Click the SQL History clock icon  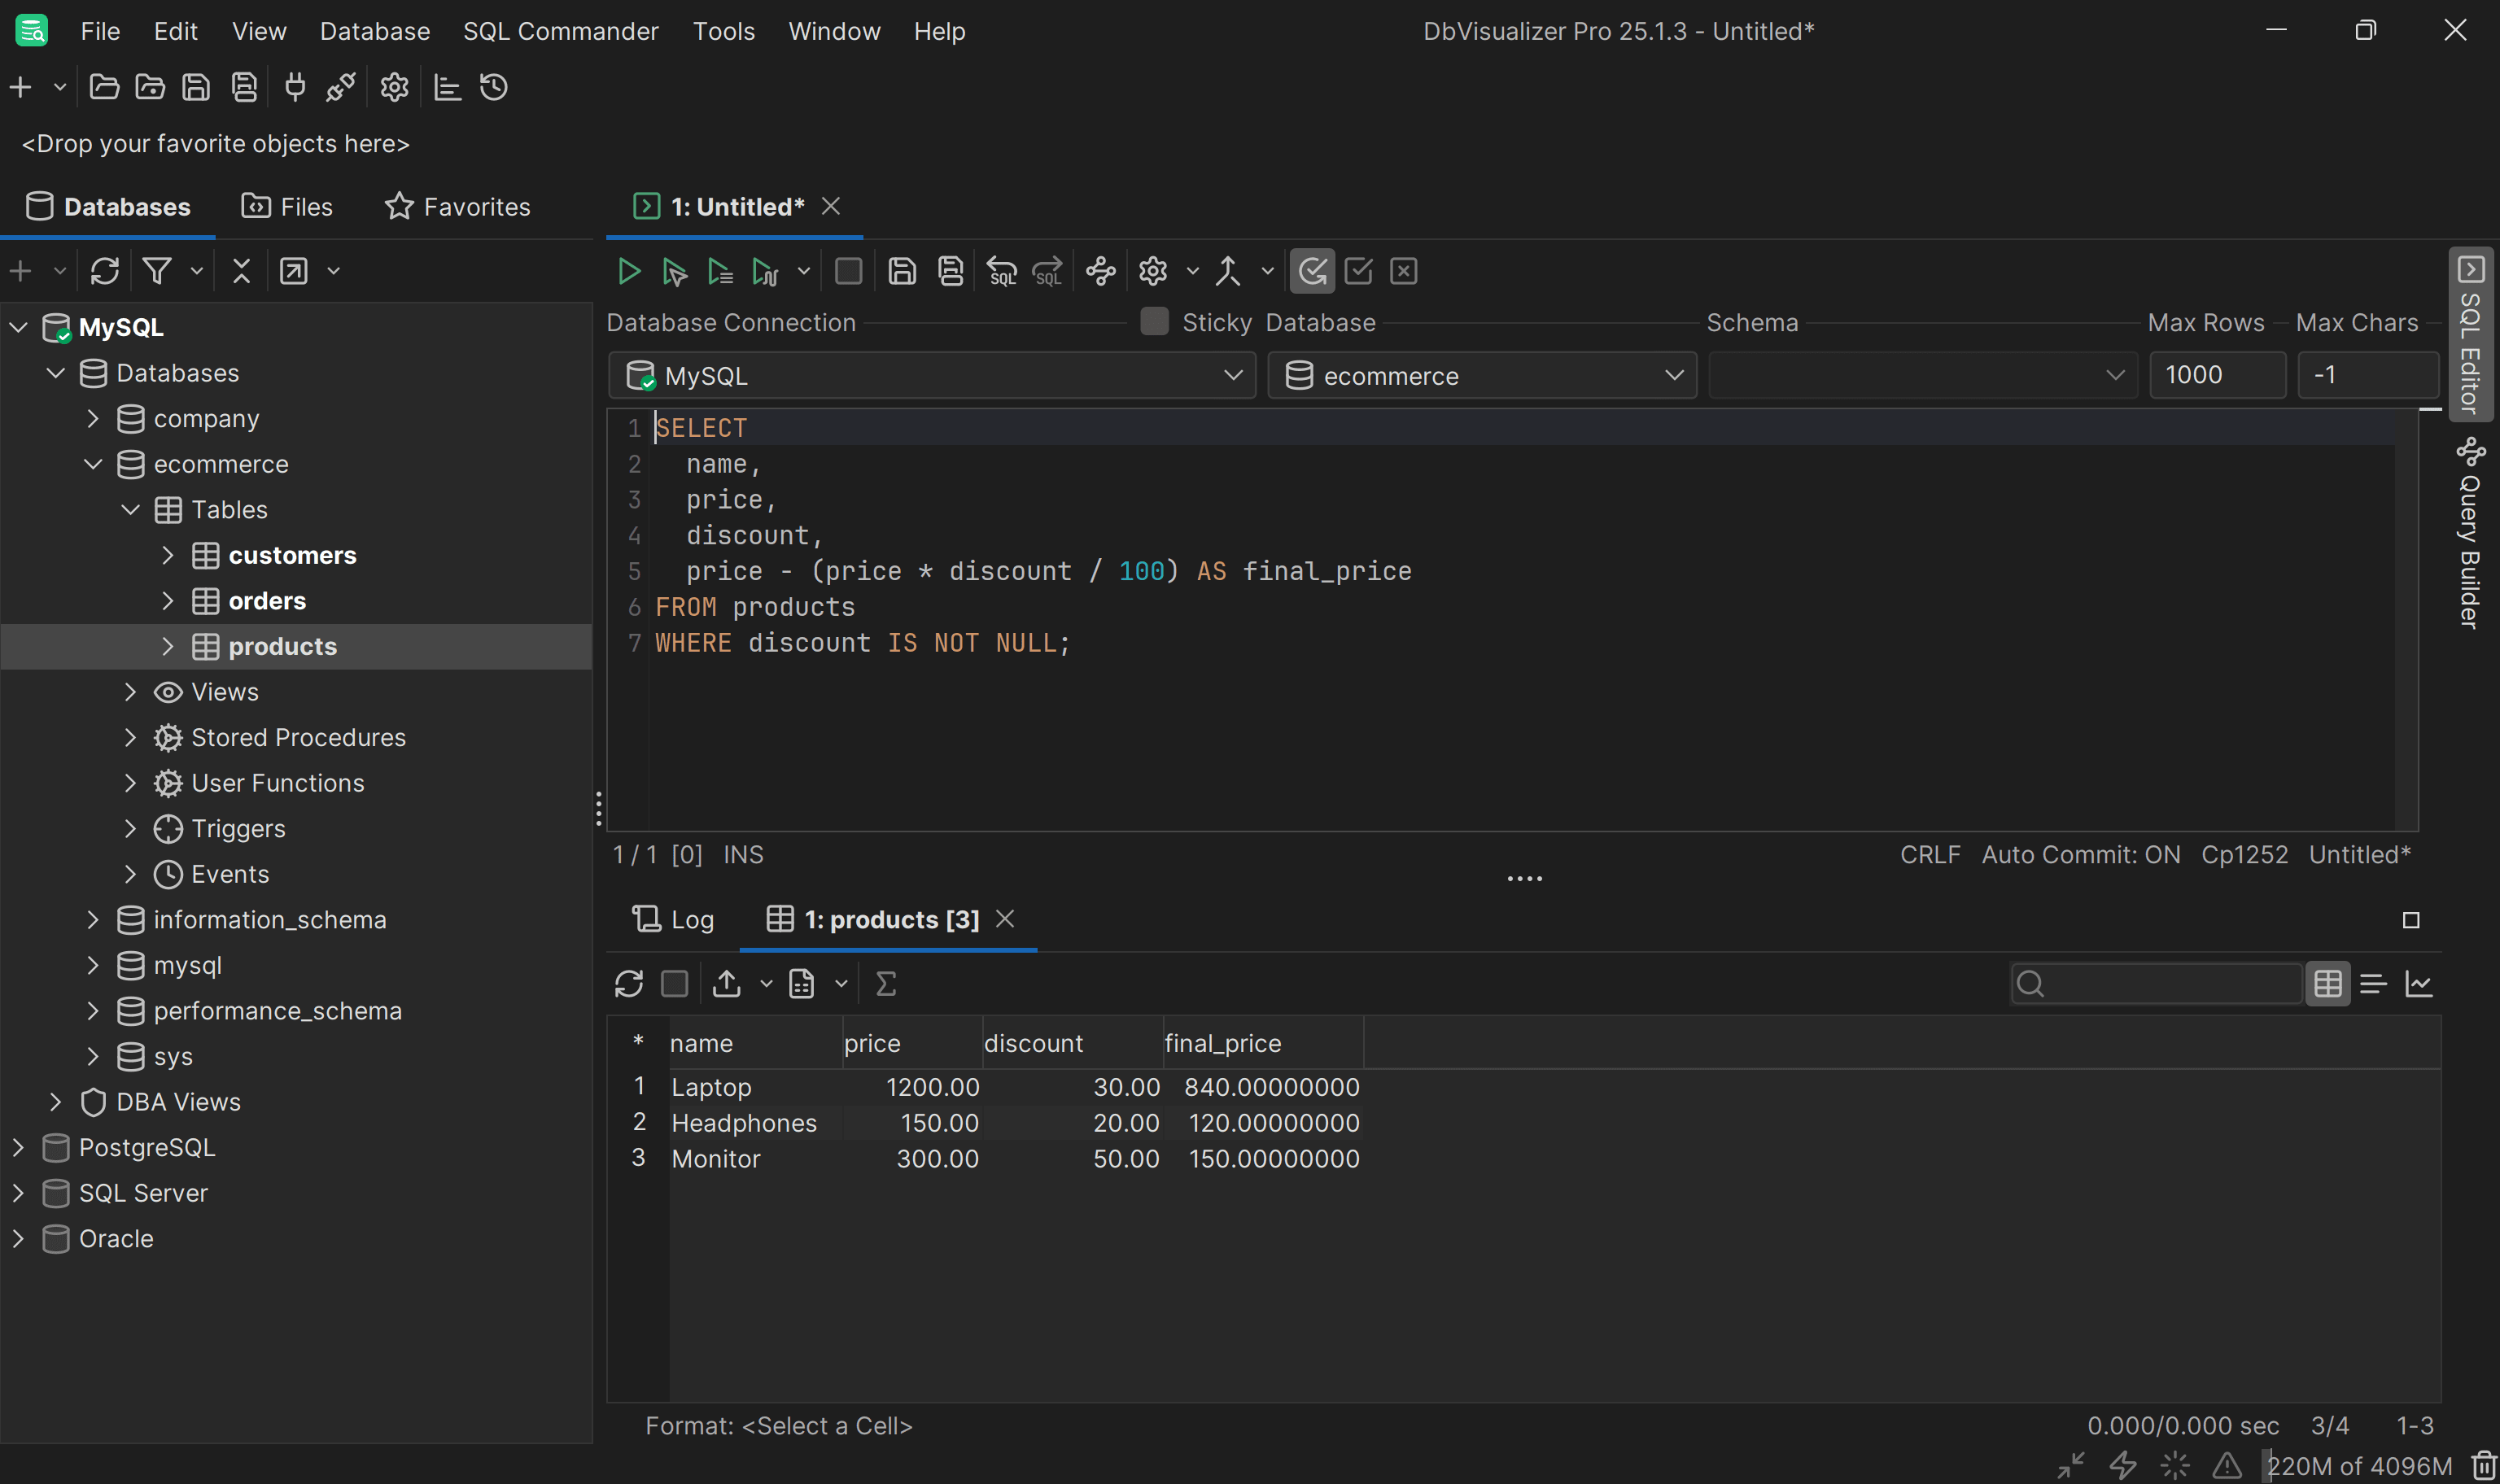pos(494,88)
